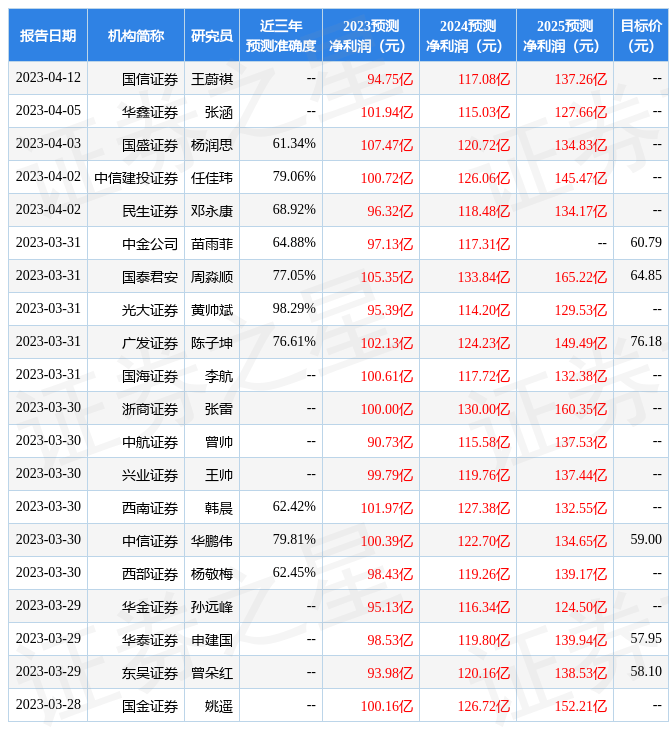Select researcher 申建国 in the table
The width and height of the screenshot is (669, 730).
(212, 639)
